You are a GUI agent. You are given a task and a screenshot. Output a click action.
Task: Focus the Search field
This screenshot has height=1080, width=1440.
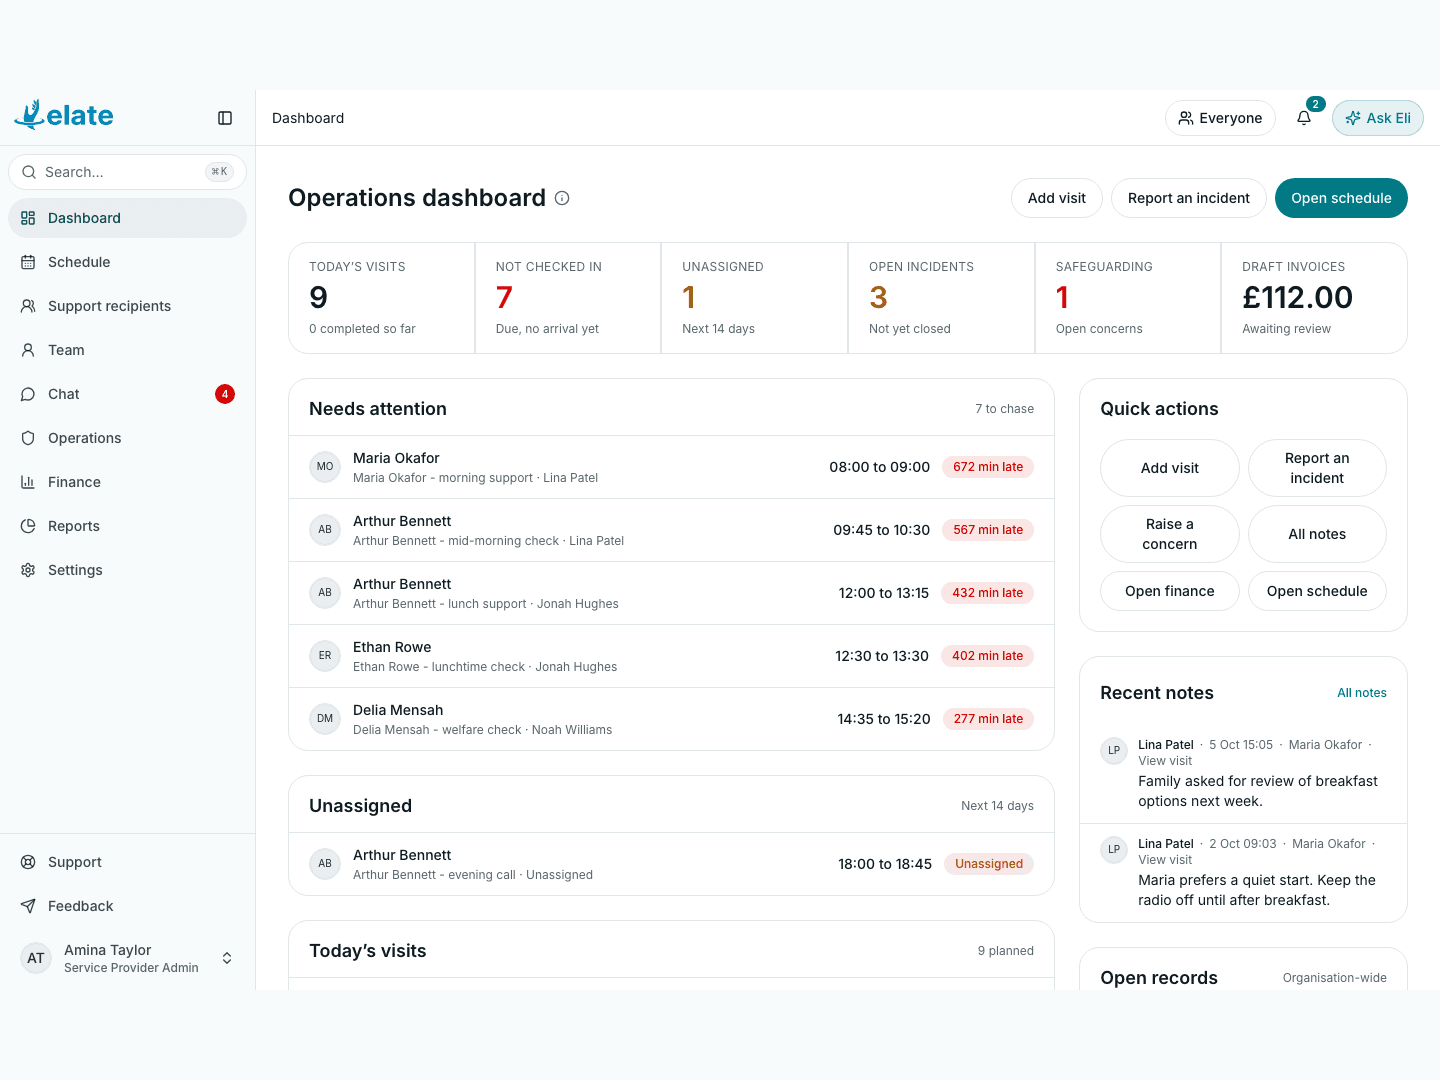click(127, 172)
